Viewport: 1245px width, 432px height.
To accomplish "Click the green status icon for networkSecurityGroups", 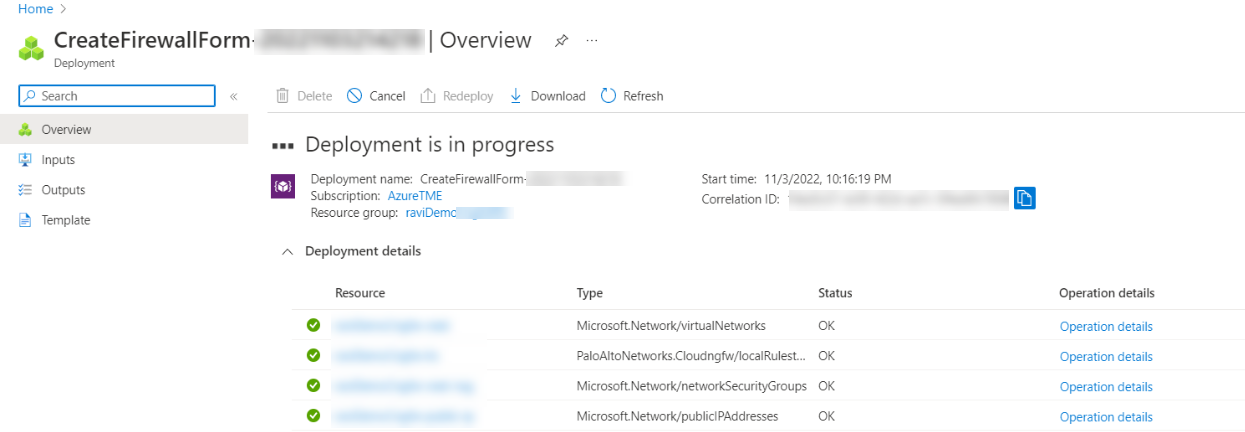I will pos(314,385).
